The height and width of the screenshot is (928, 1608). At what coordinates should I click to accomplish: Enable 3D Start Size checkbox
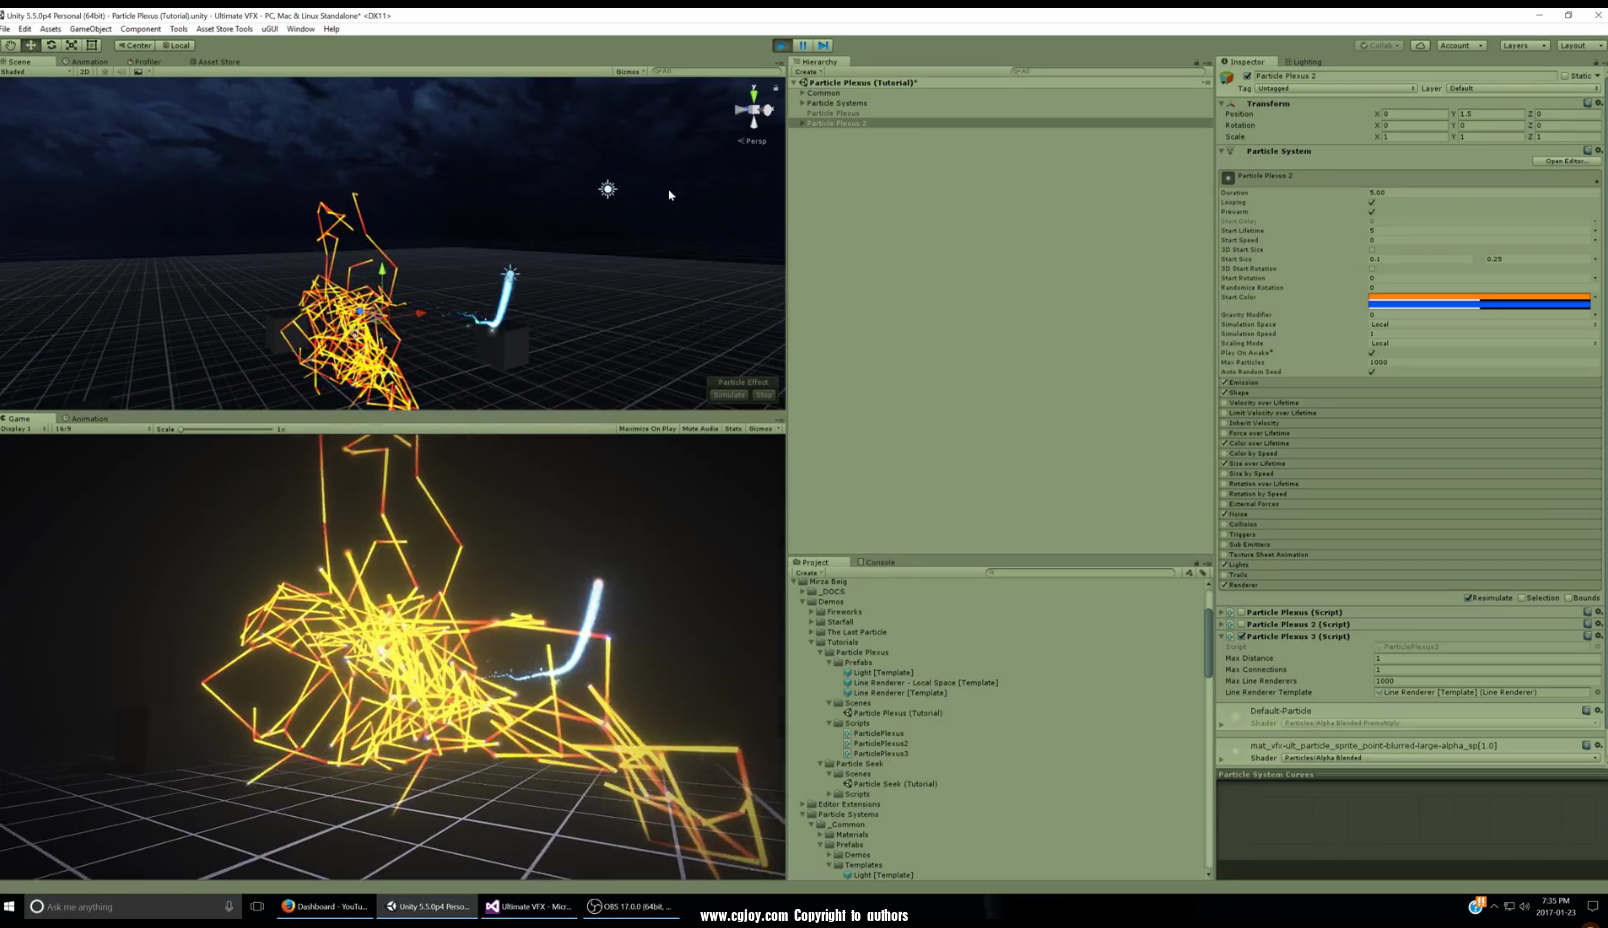(1372, 250)
